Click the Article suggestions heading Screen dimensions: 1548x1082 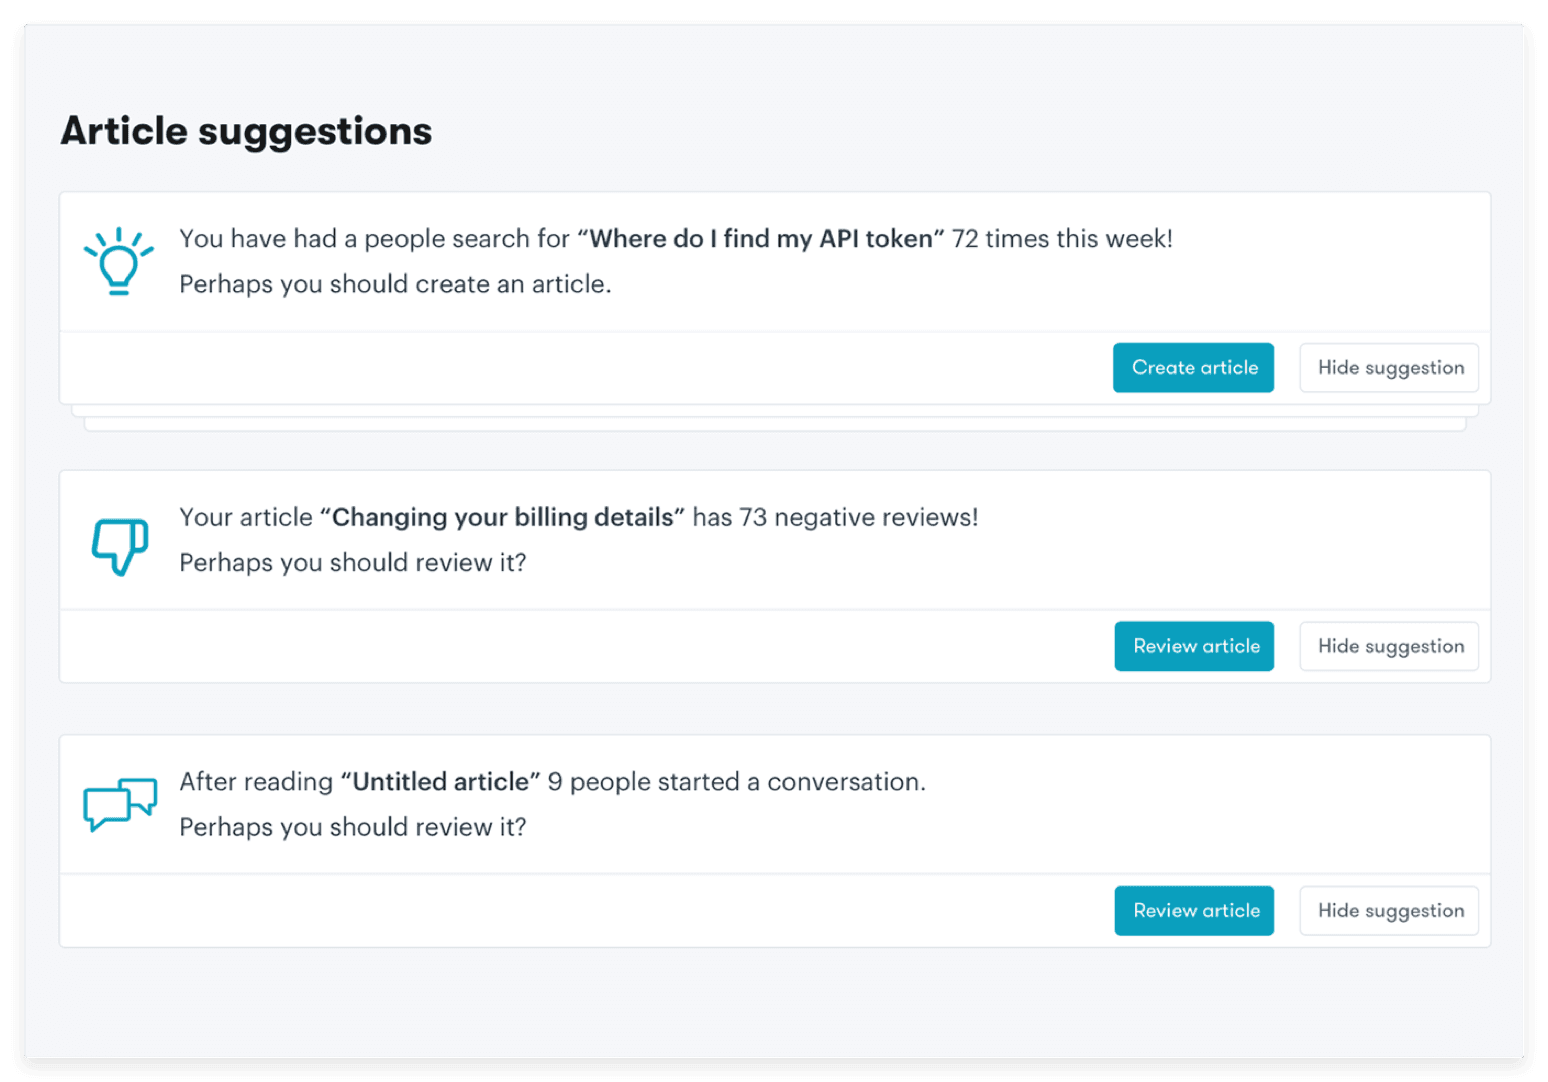246,130
